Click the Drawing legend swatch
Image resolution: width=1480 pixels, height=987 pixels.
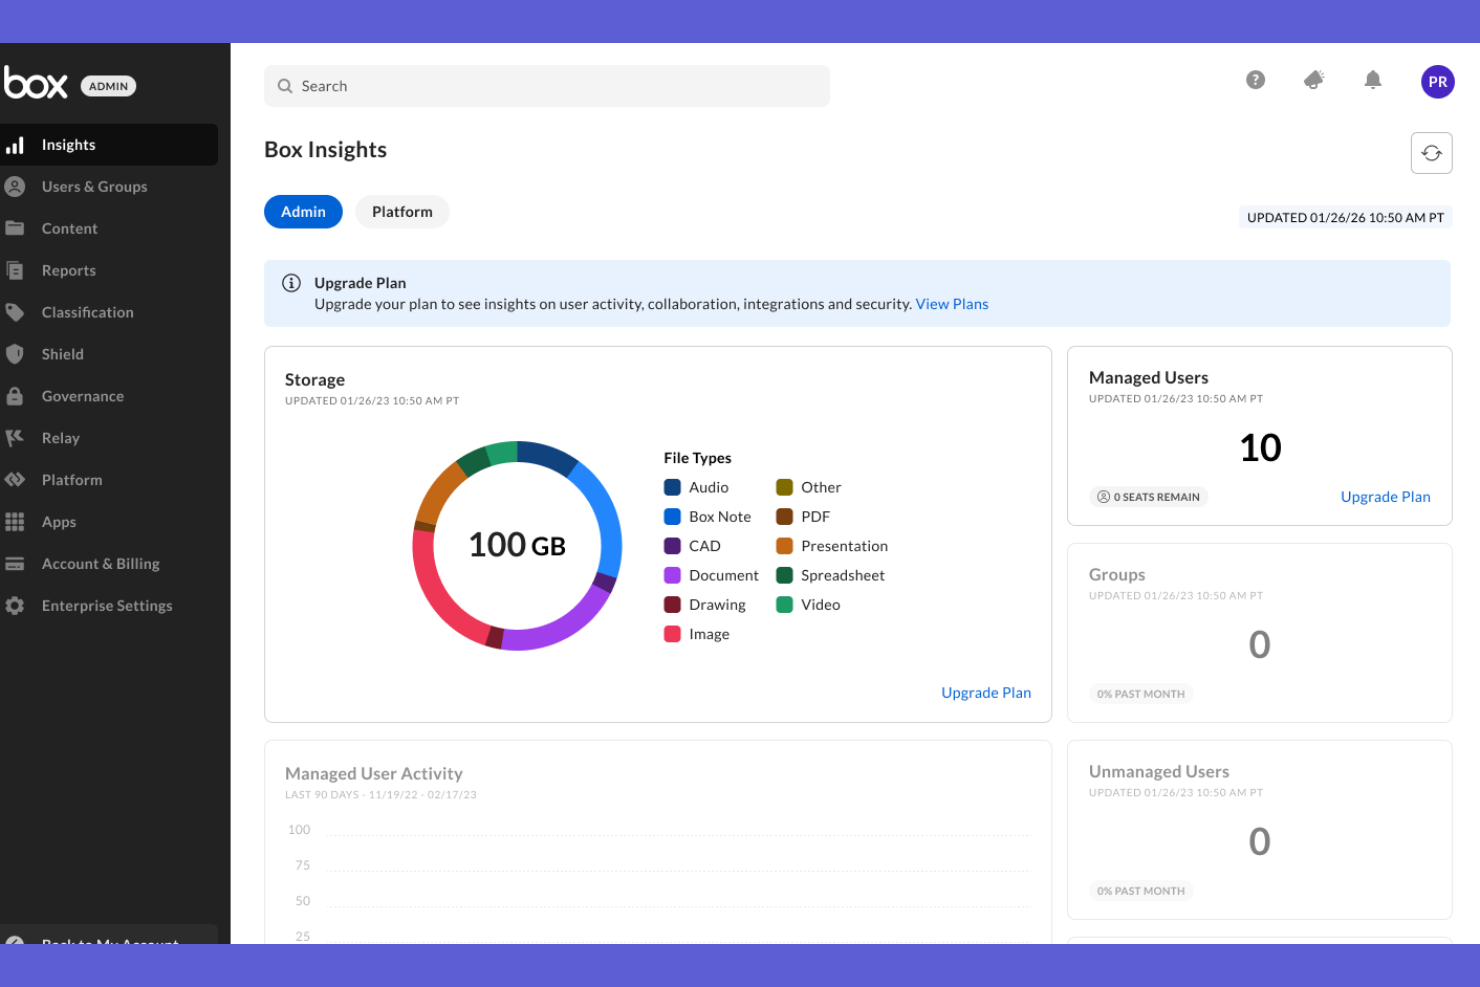click(673, 605)
